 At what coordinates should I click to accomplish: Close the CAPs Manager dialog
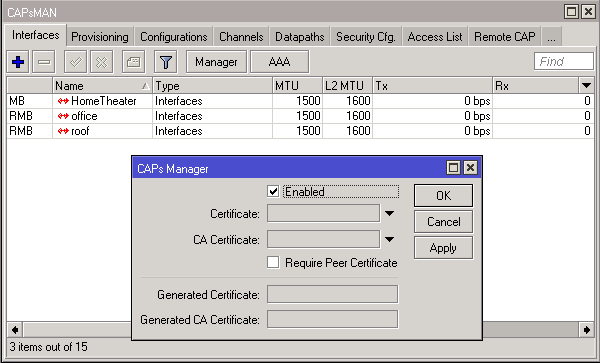[471, 168]
